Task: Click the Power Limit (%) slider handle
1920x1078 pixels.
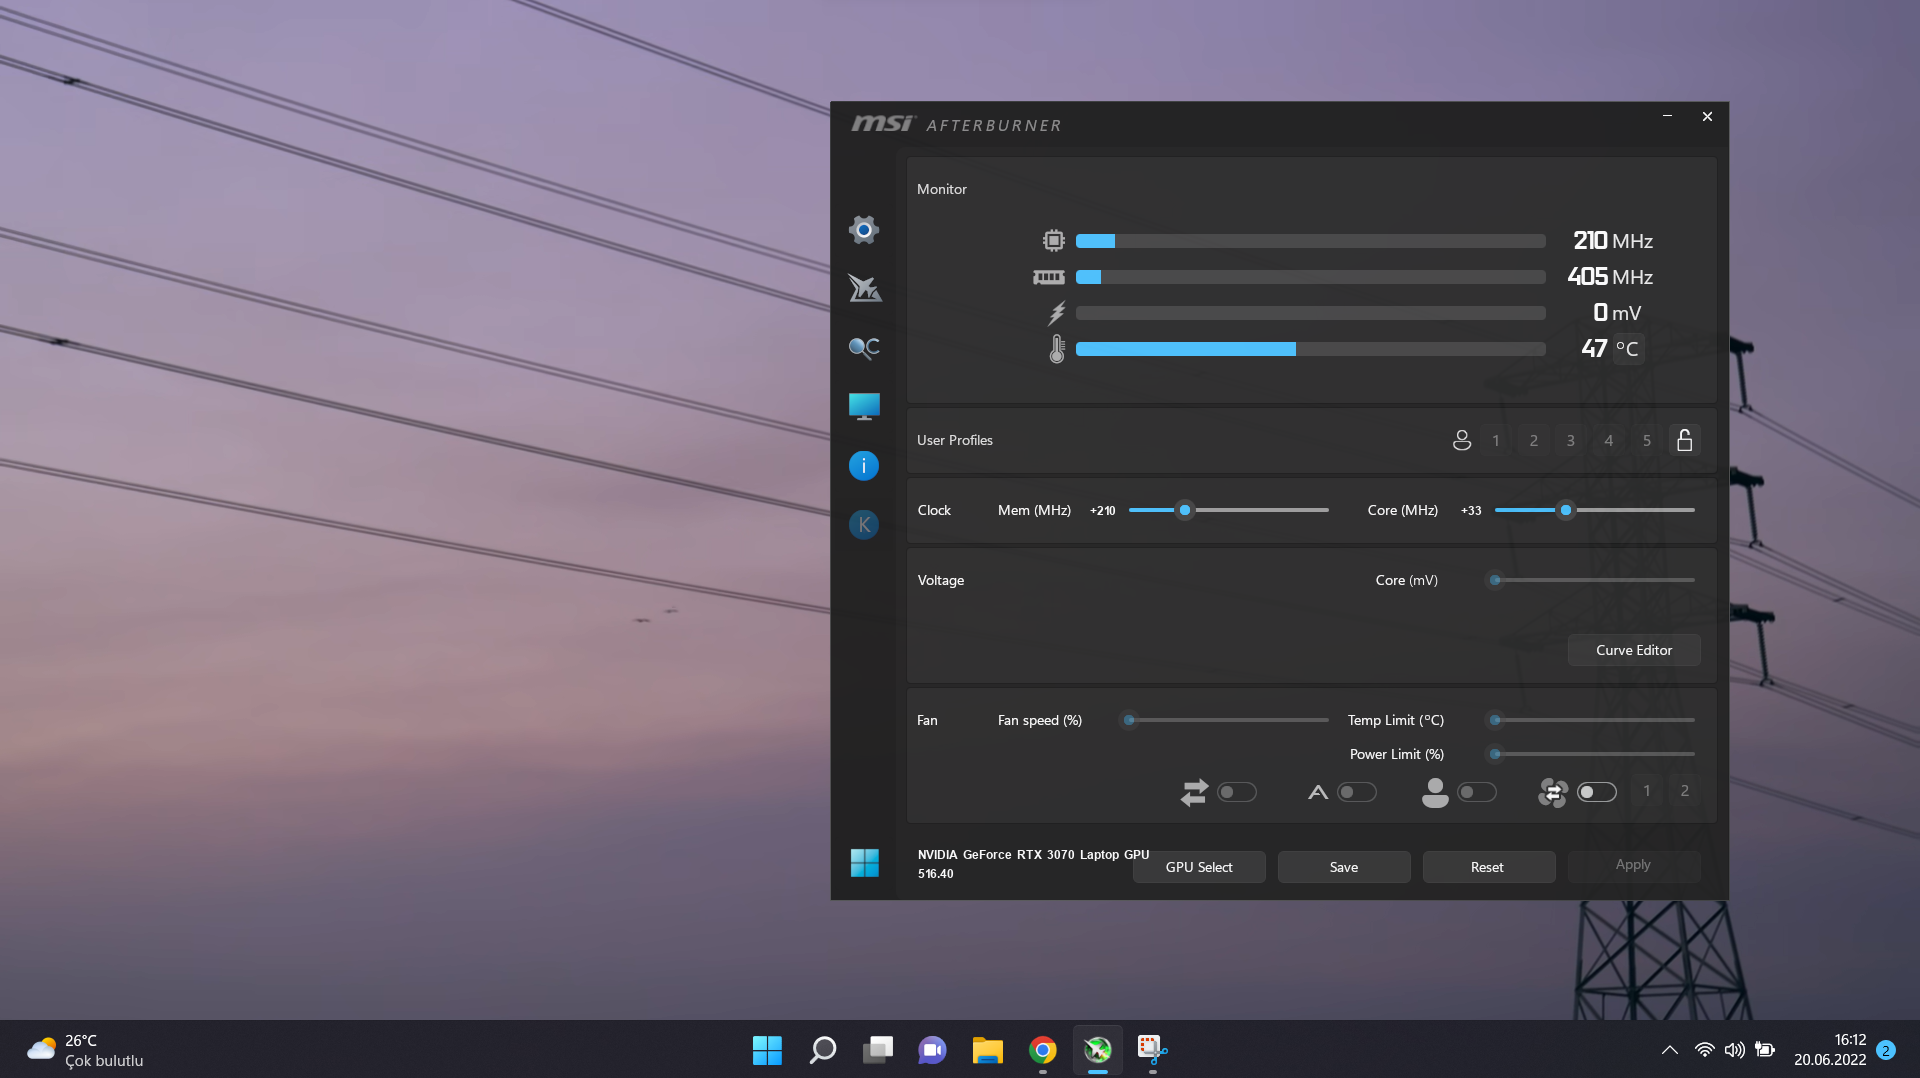Action: 1495,754
